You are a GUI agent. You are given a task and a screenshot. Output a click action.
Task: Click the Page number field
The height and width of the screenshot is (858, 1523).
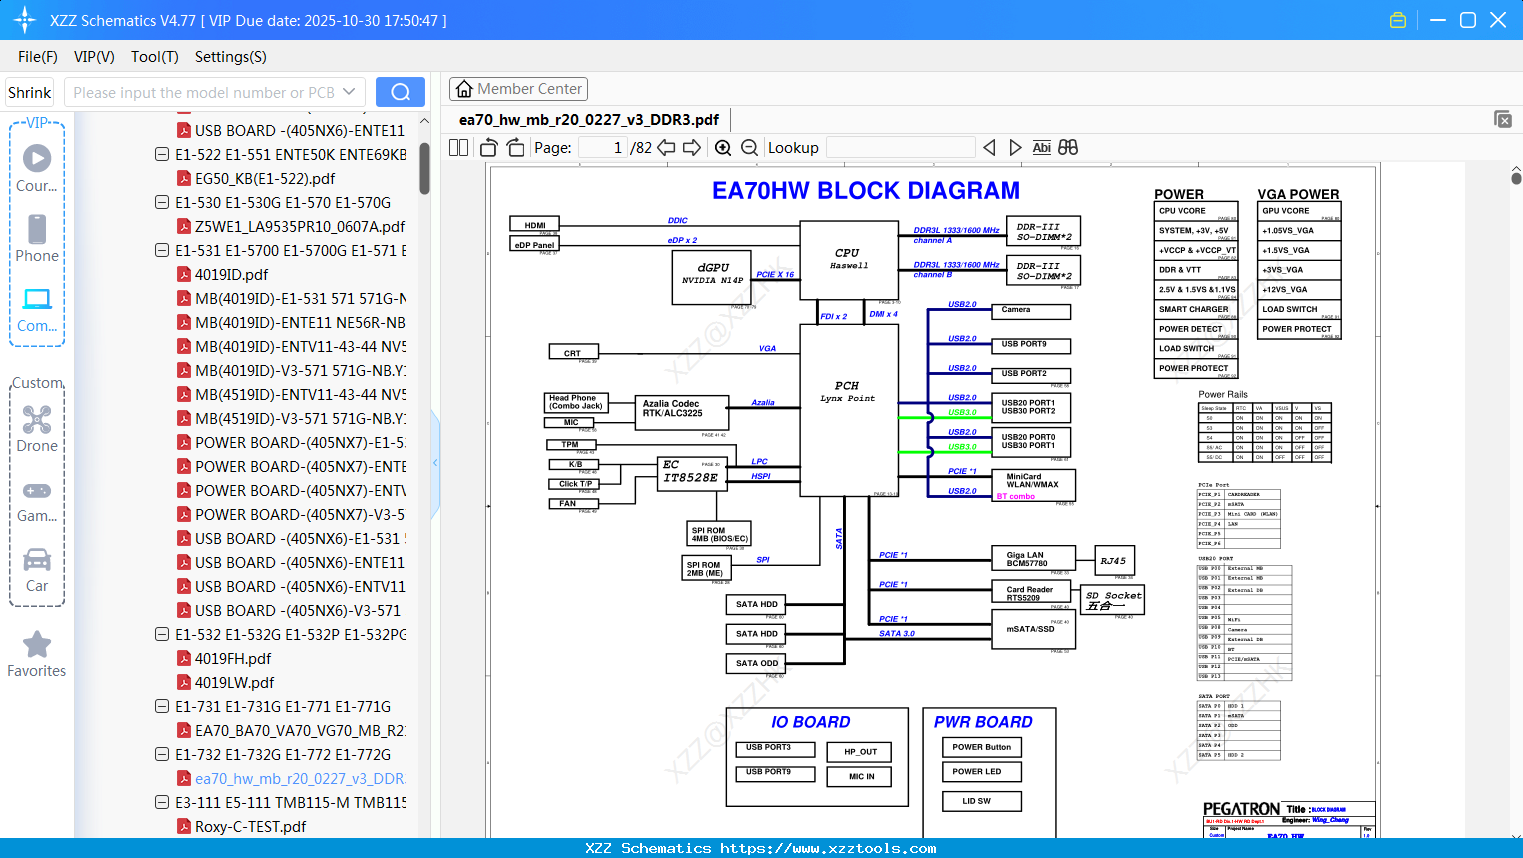tap(602, 147)
